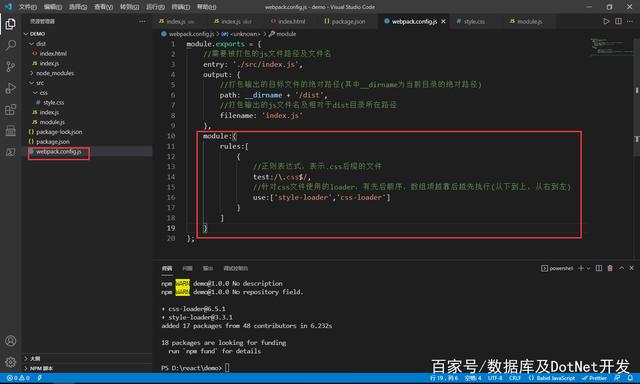Click the kill terminal trash icon

pyautogui.click(x=610, y=268)
